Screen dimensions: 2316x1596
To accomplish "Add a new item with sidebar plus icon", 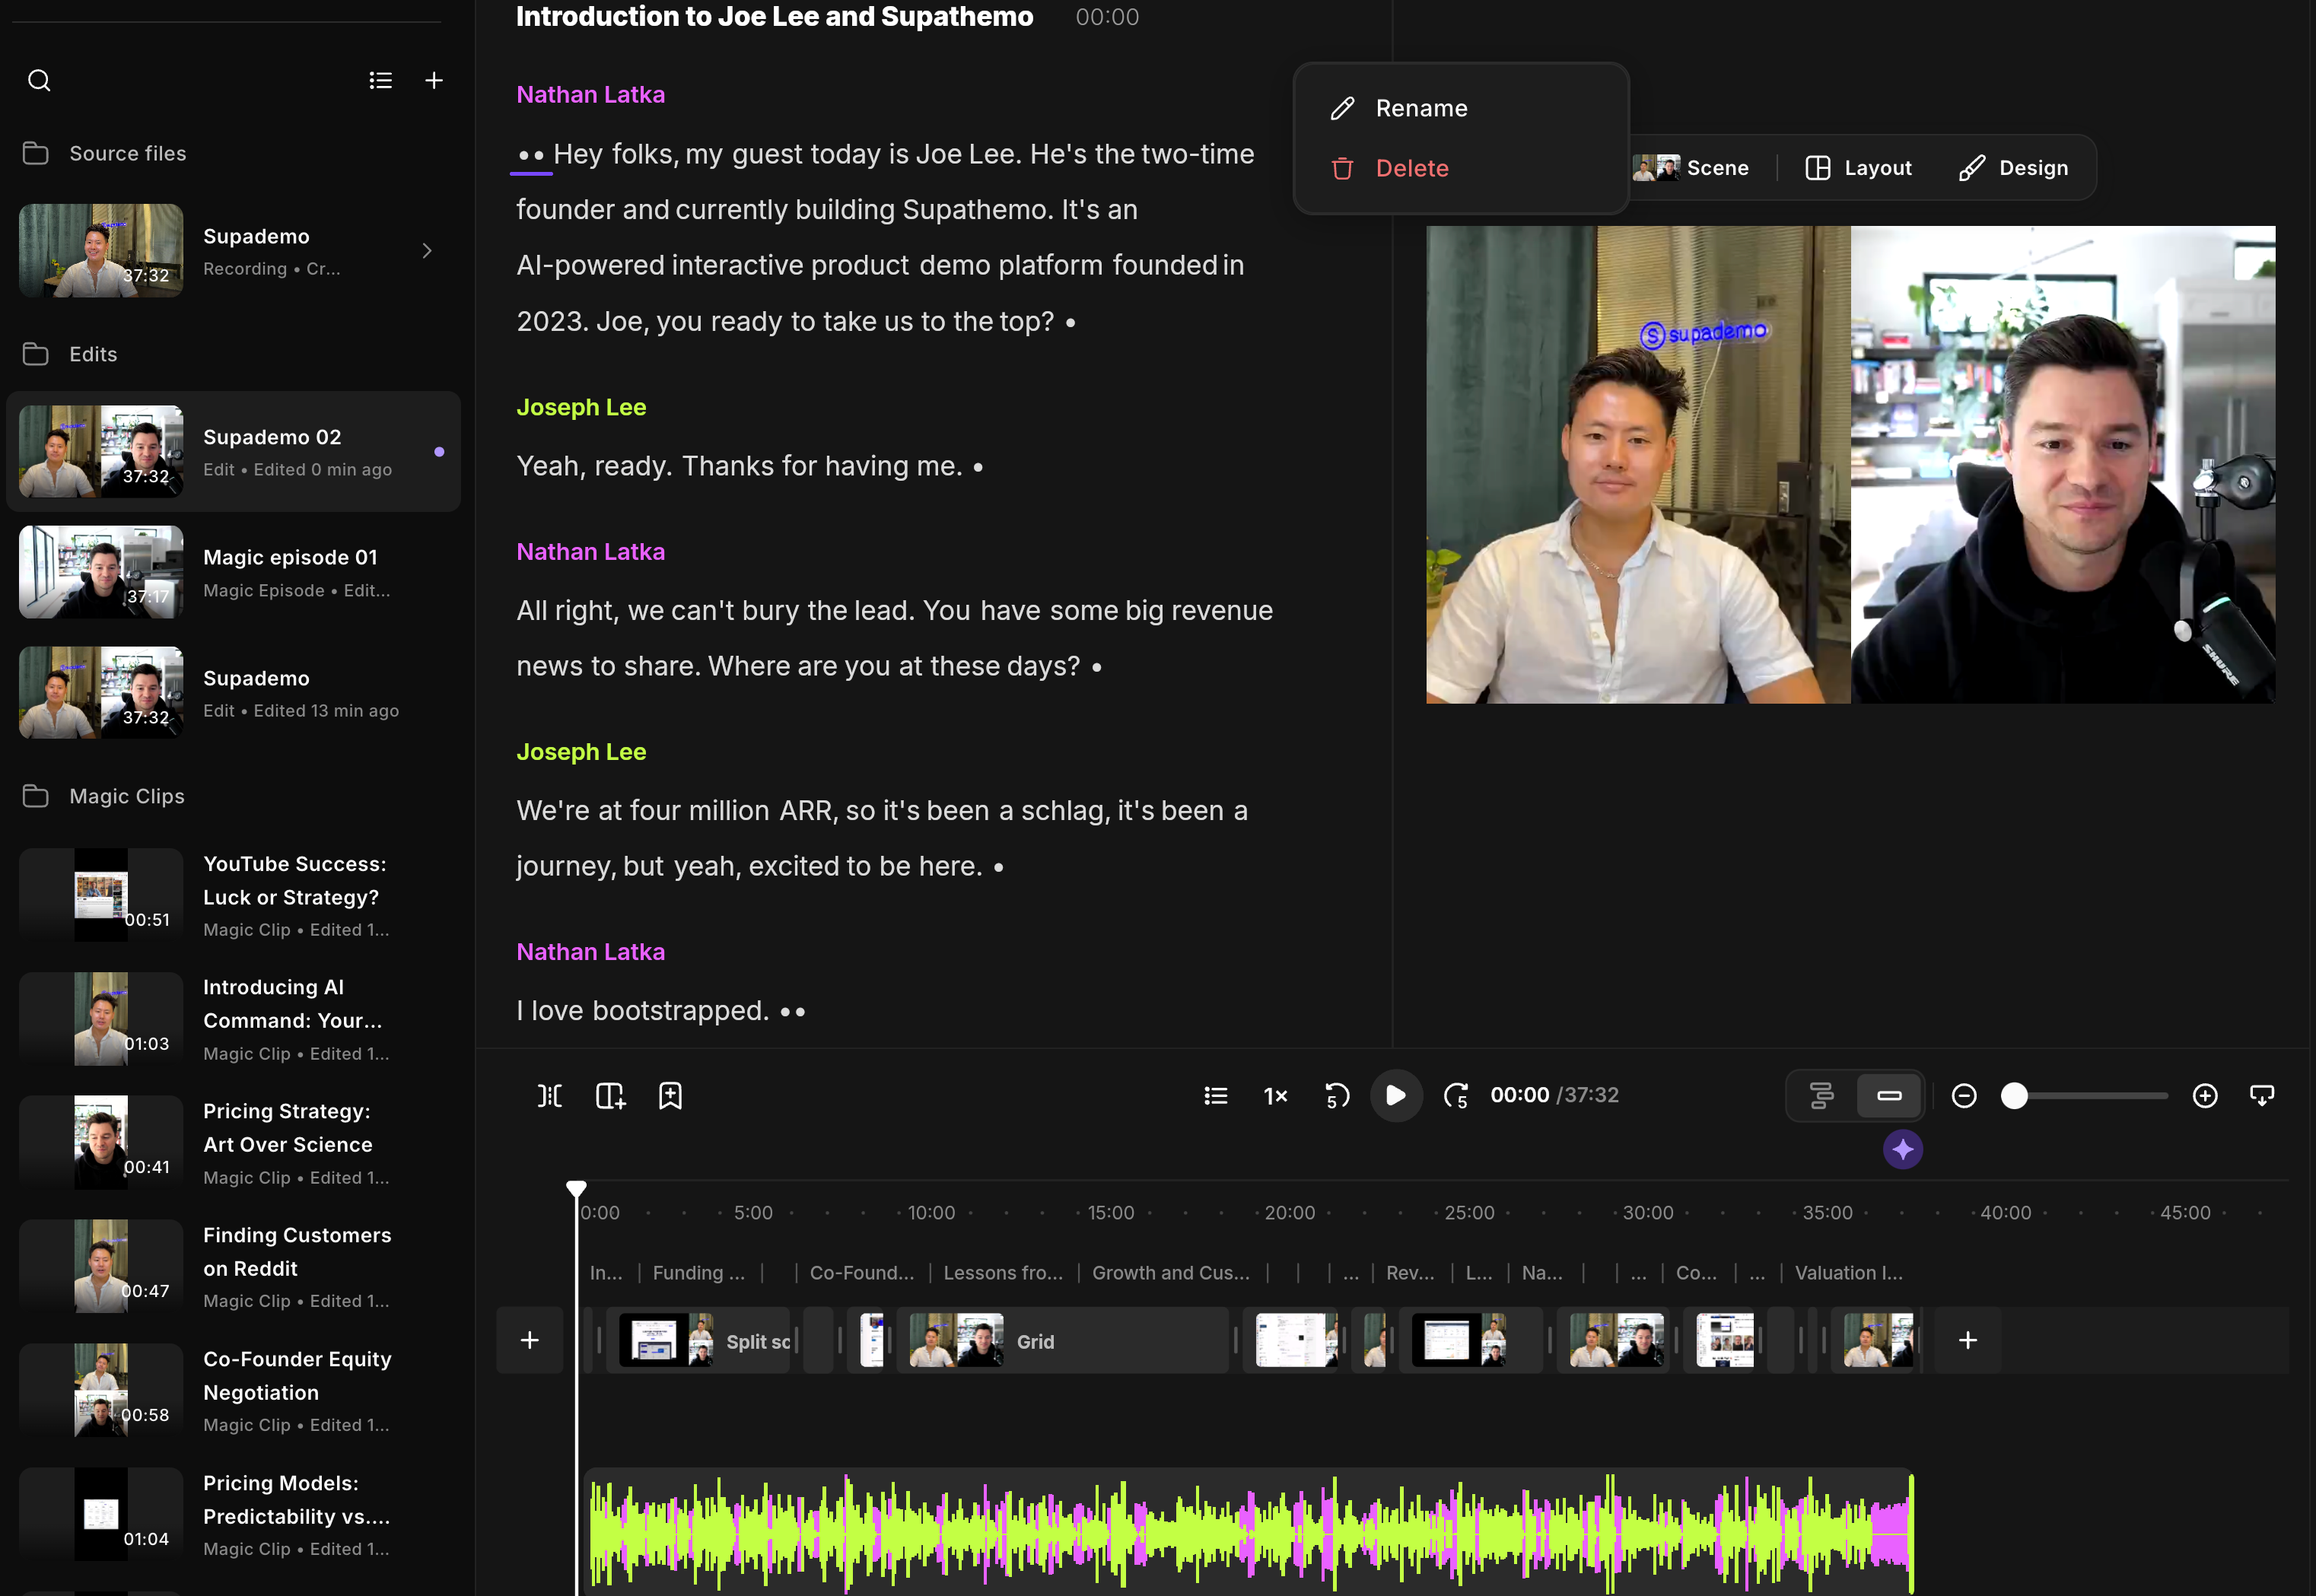I will 434,80.
